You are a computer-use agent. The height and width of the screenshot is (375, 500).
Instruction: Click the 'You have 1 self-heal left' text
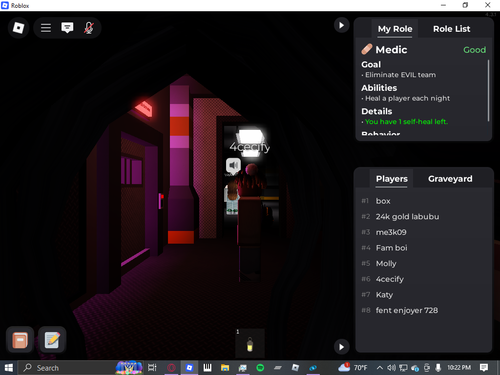[406, 122]
